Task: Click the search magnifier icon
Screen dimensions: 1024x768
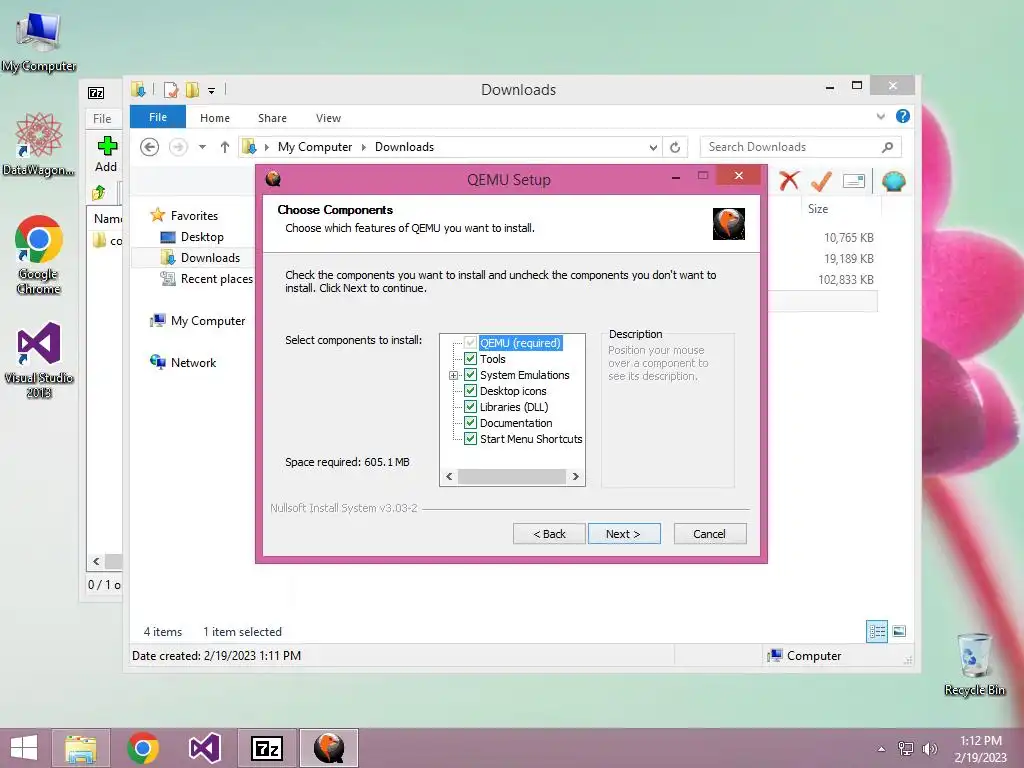Action: [888, 147]
